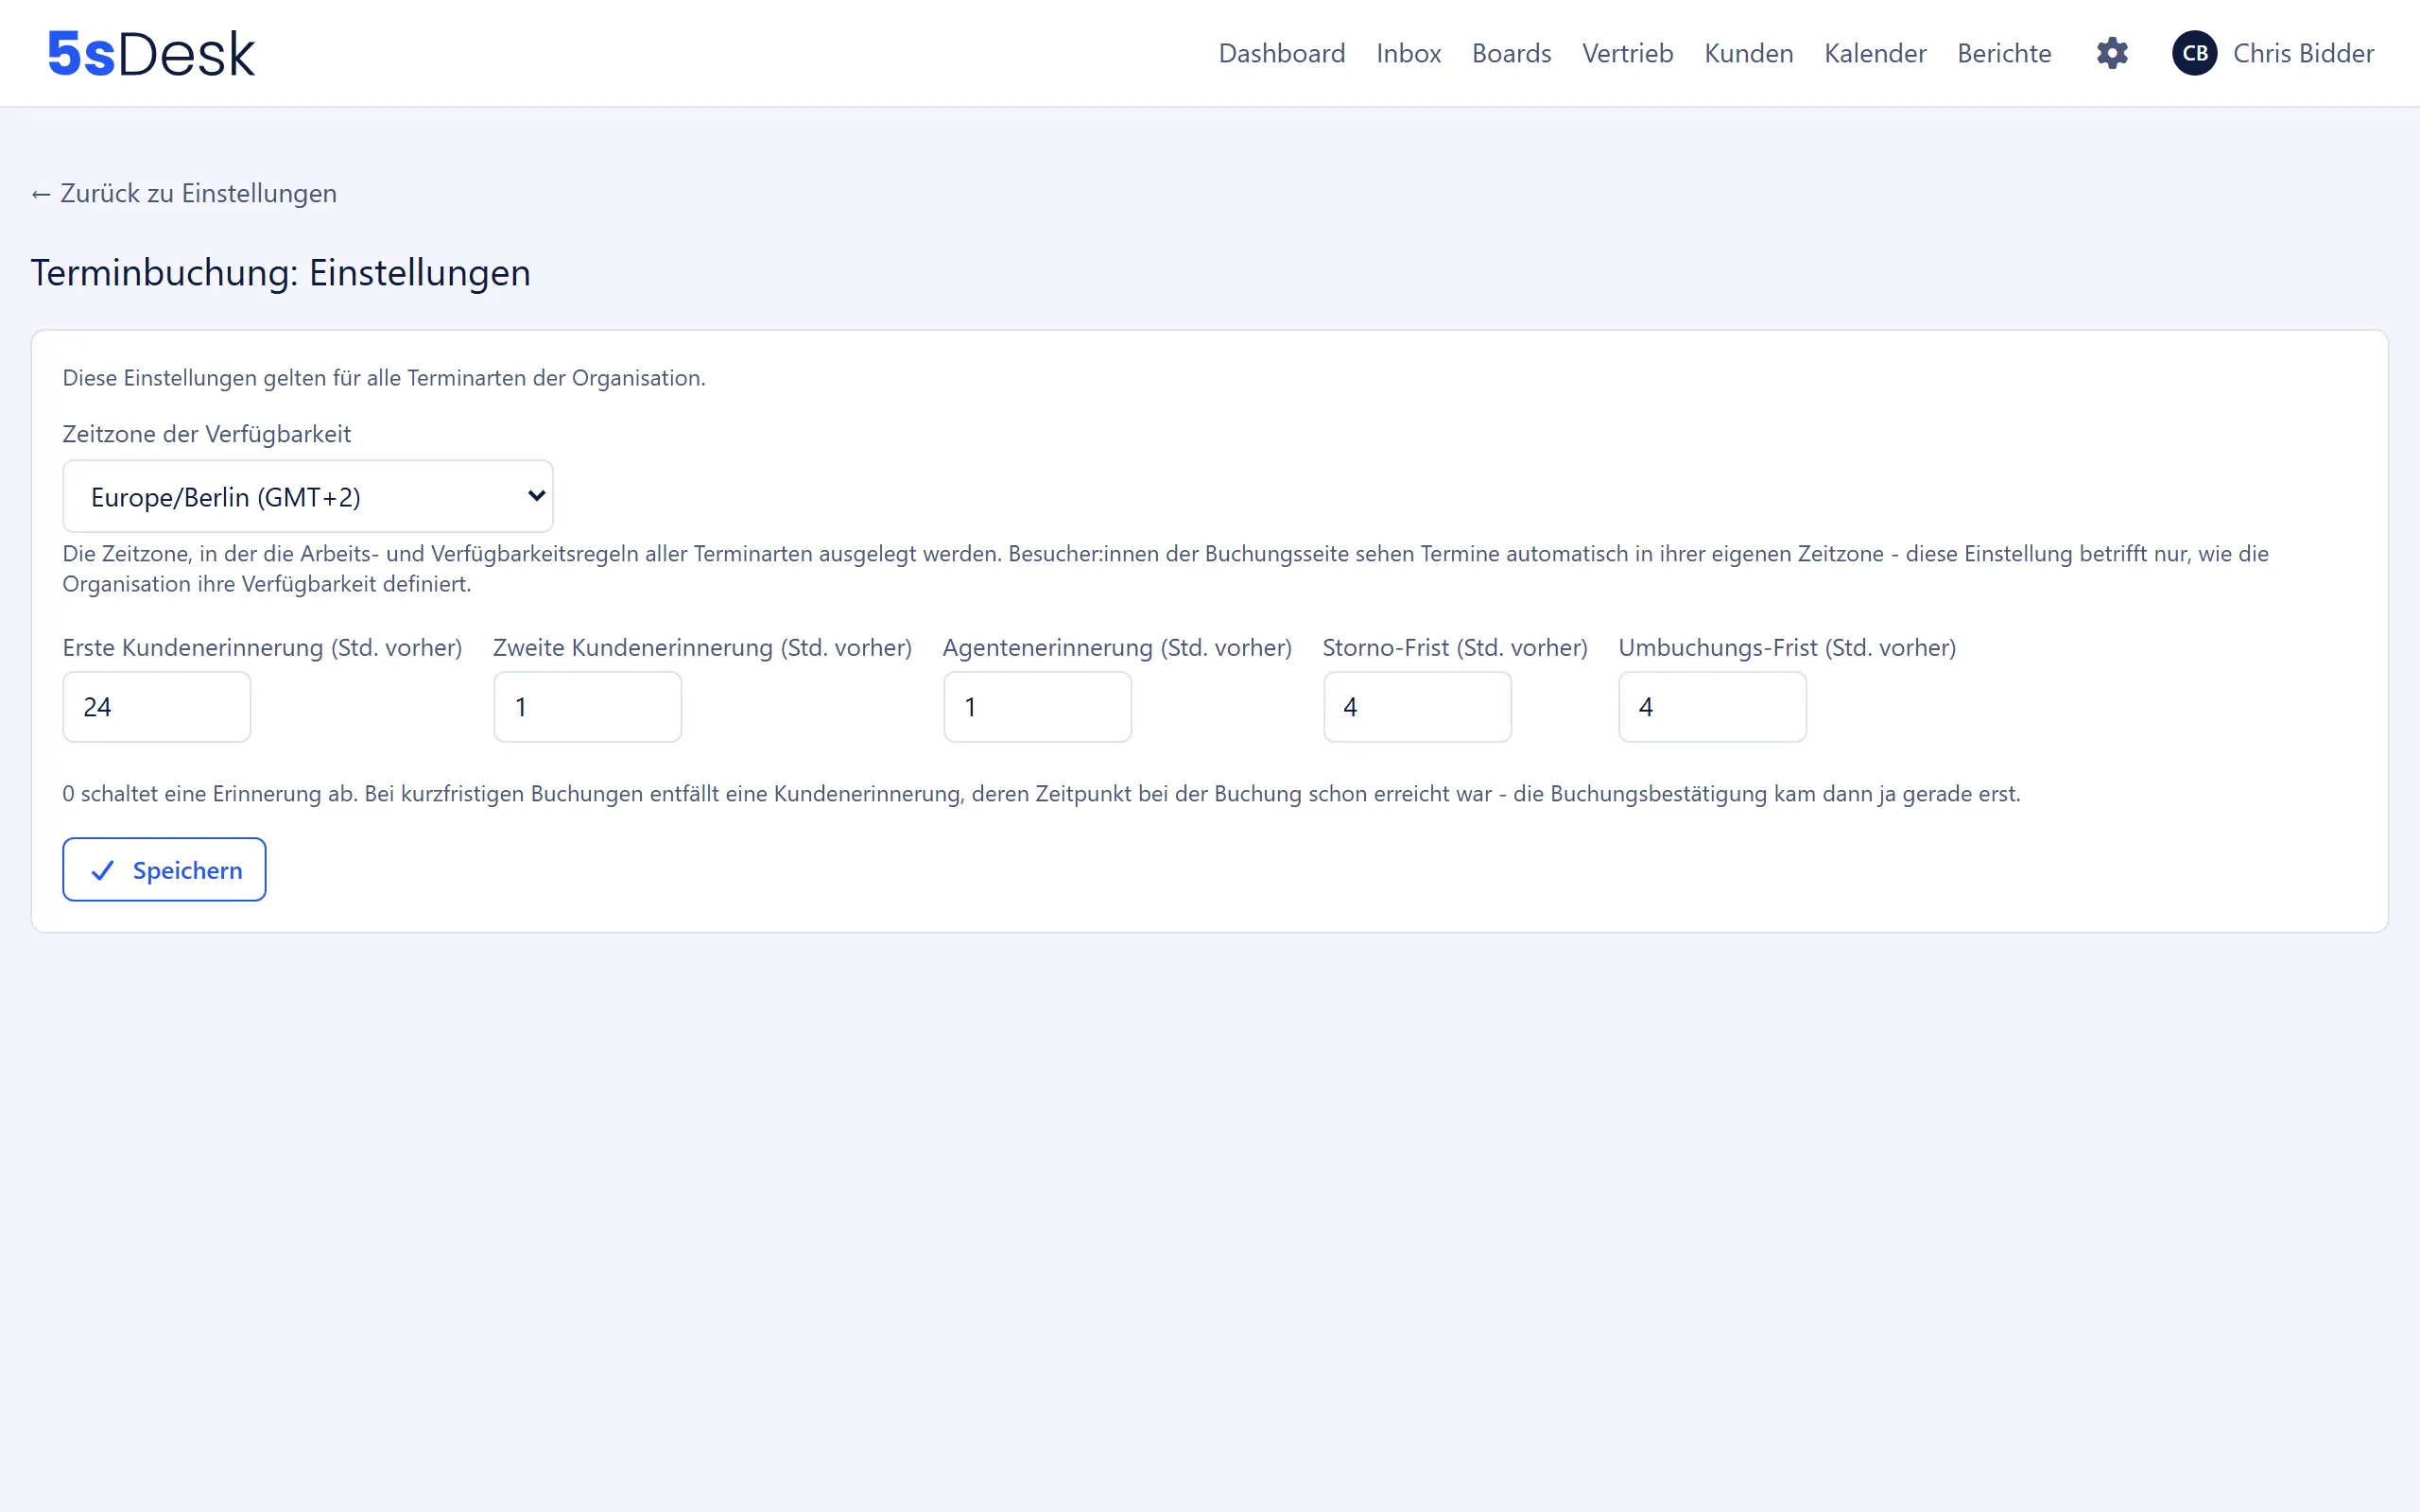Click the Agentenerinnerung hours input
This screenshot has height=1512, width=2420.
pos(1038,707)
